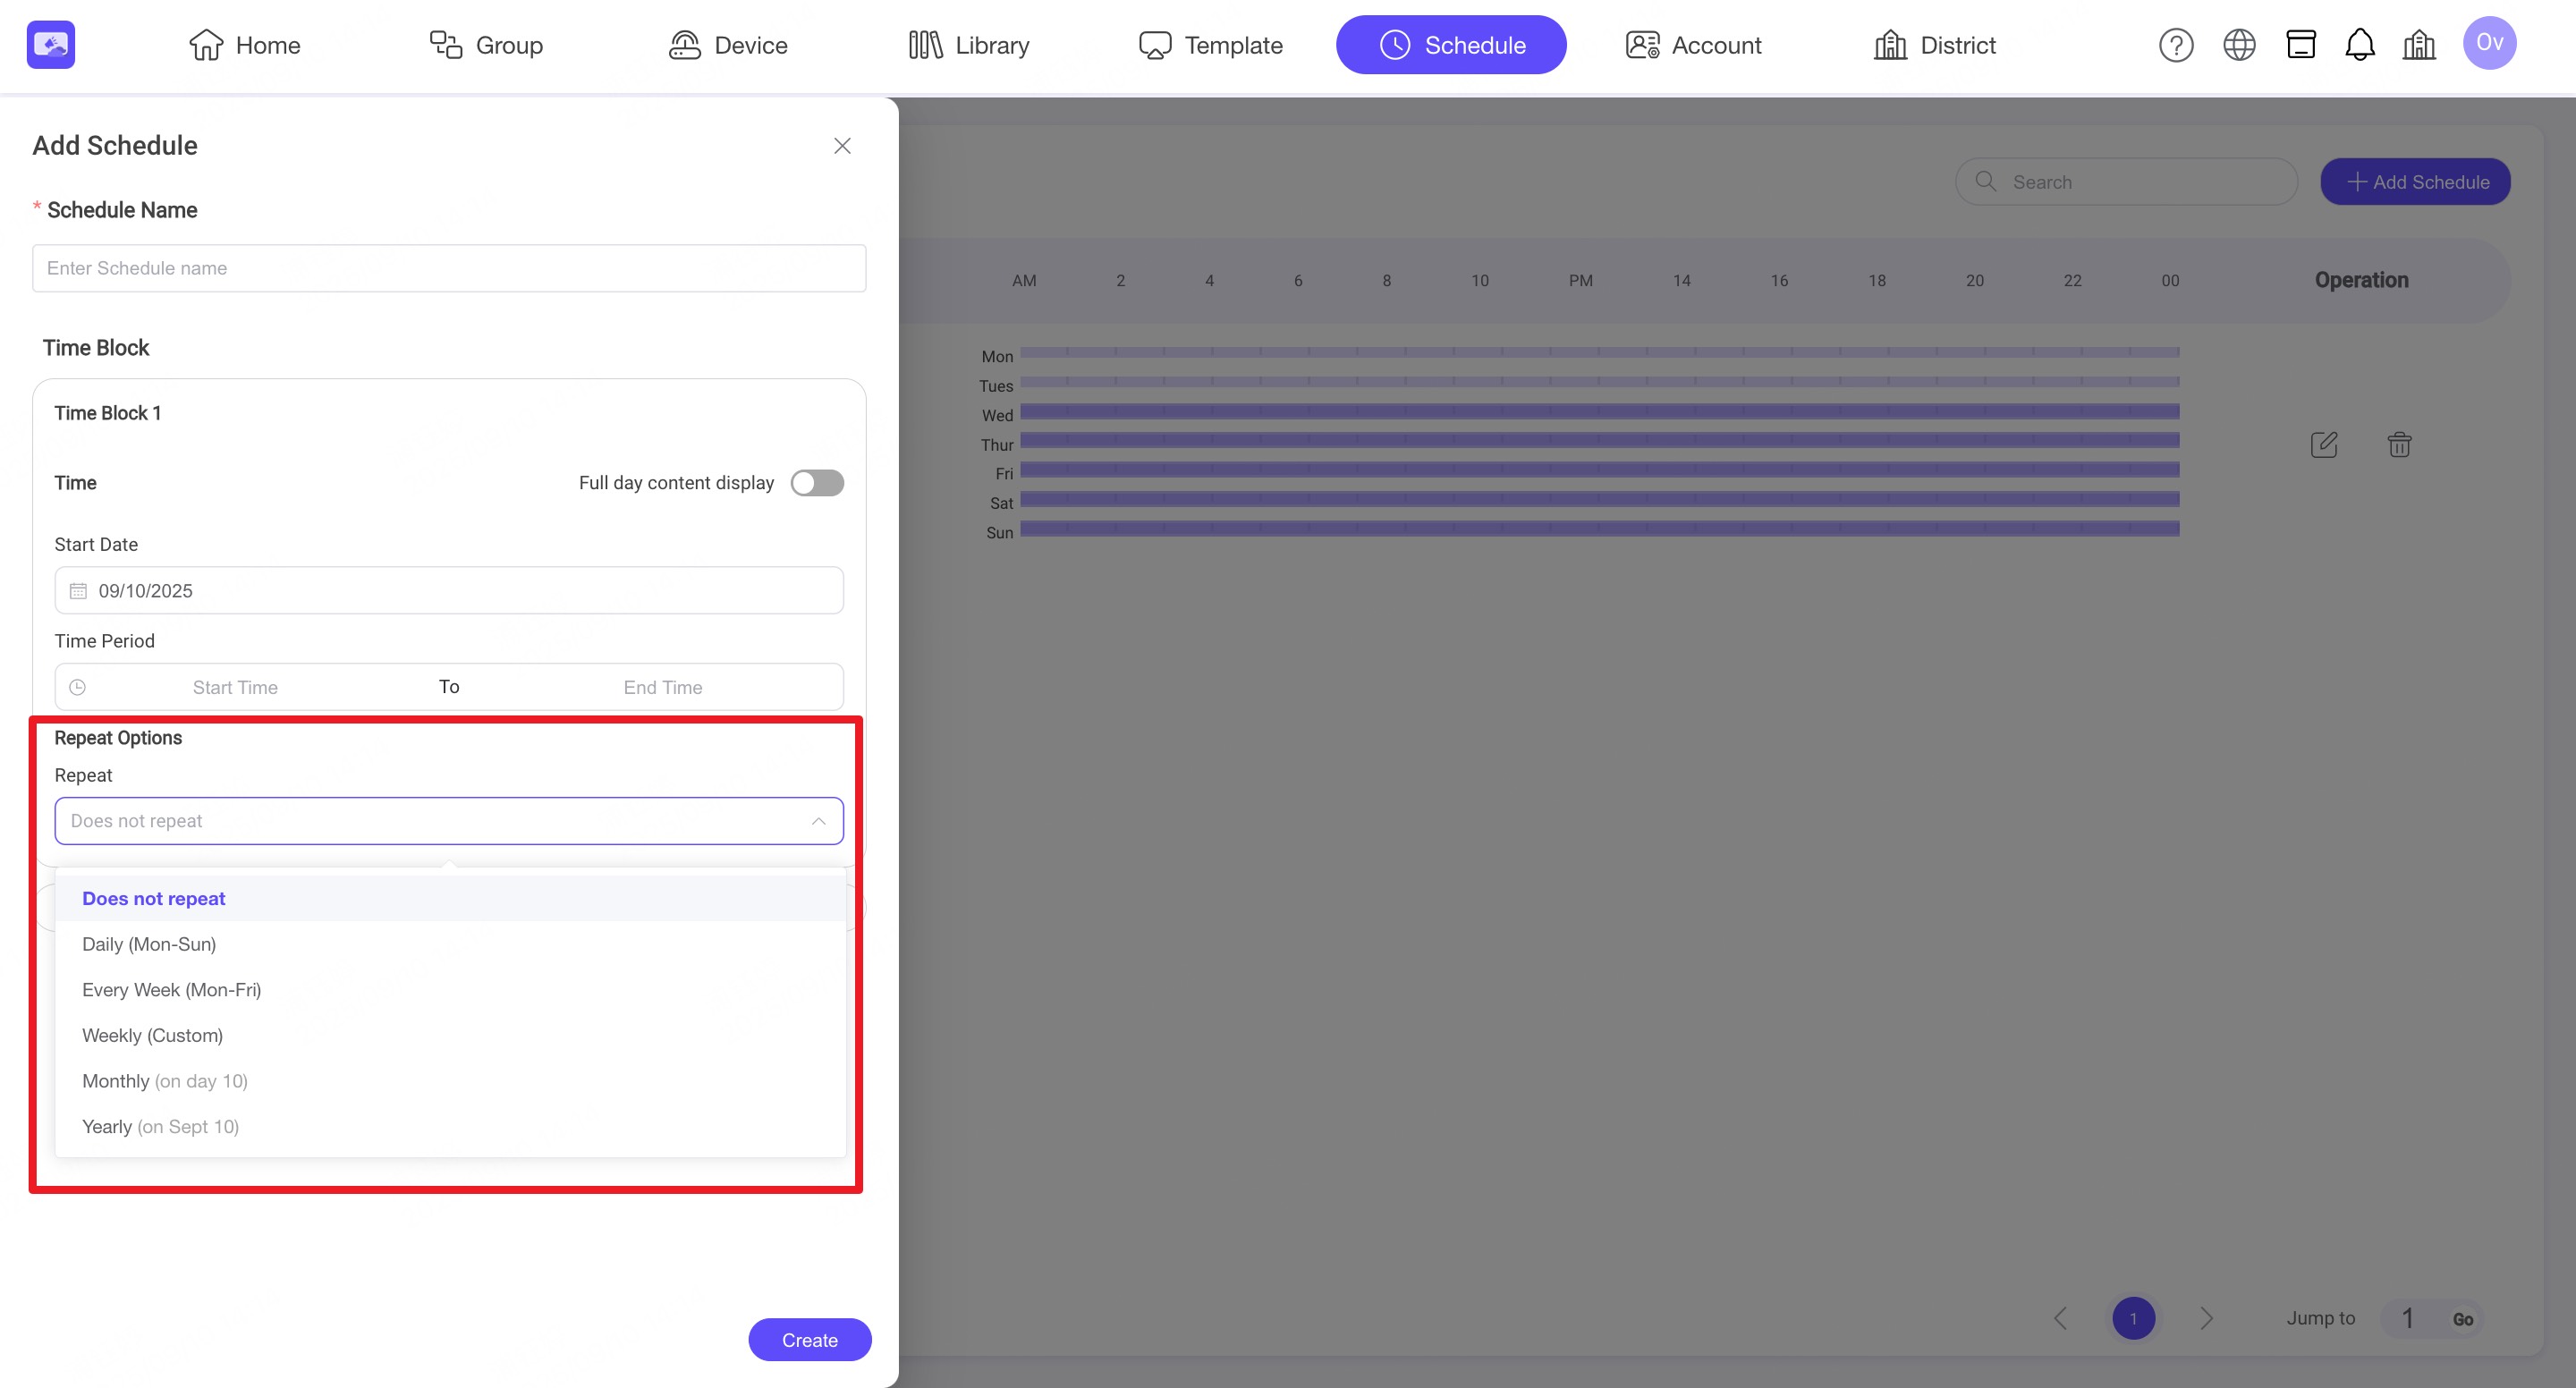This screenshot has height=1388, width=2576.
Task: Click the Create button
Action: [809, 1340]
